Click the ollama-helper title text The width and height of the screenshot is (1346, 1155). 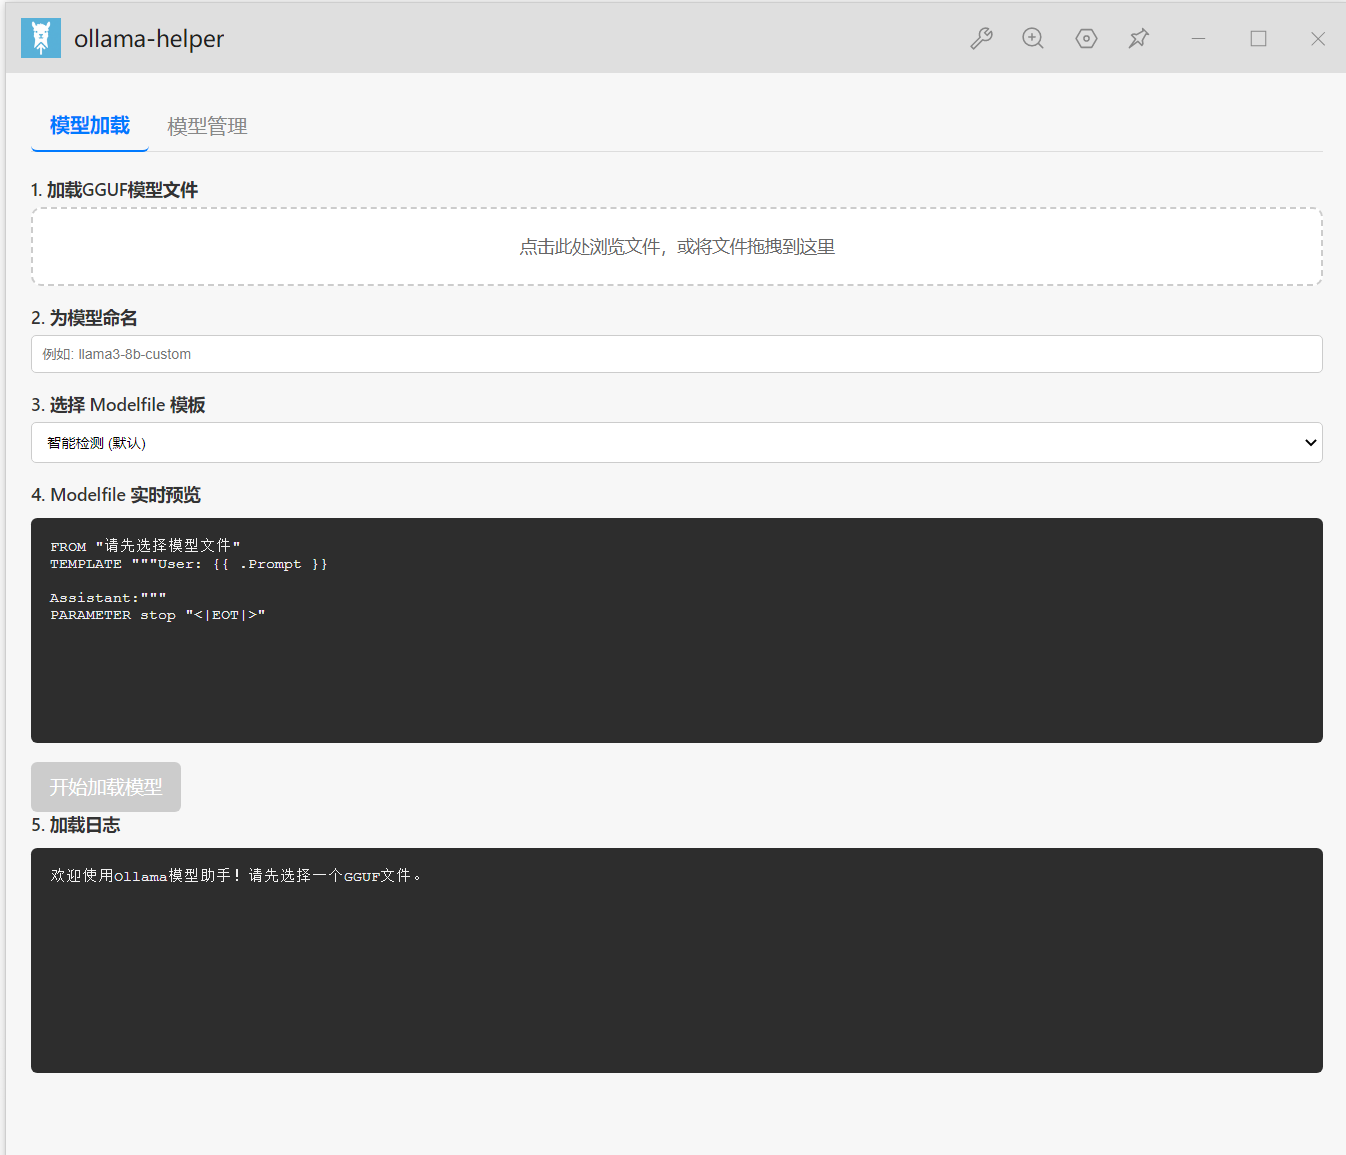149,39
